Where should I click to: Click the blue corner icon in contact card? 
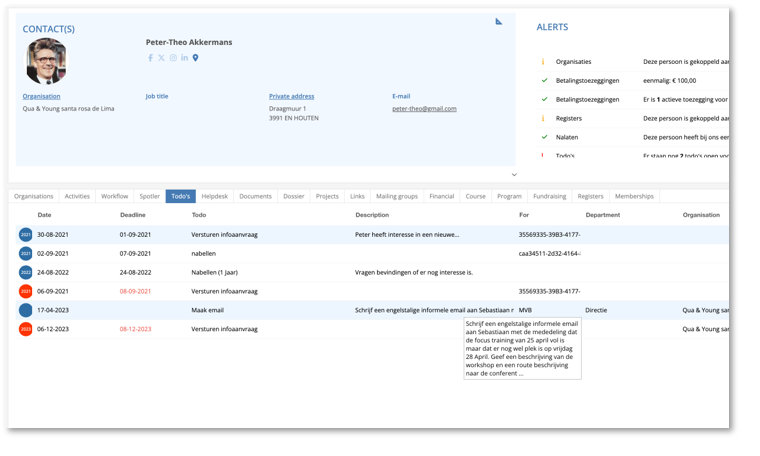(x=499, y=21)
